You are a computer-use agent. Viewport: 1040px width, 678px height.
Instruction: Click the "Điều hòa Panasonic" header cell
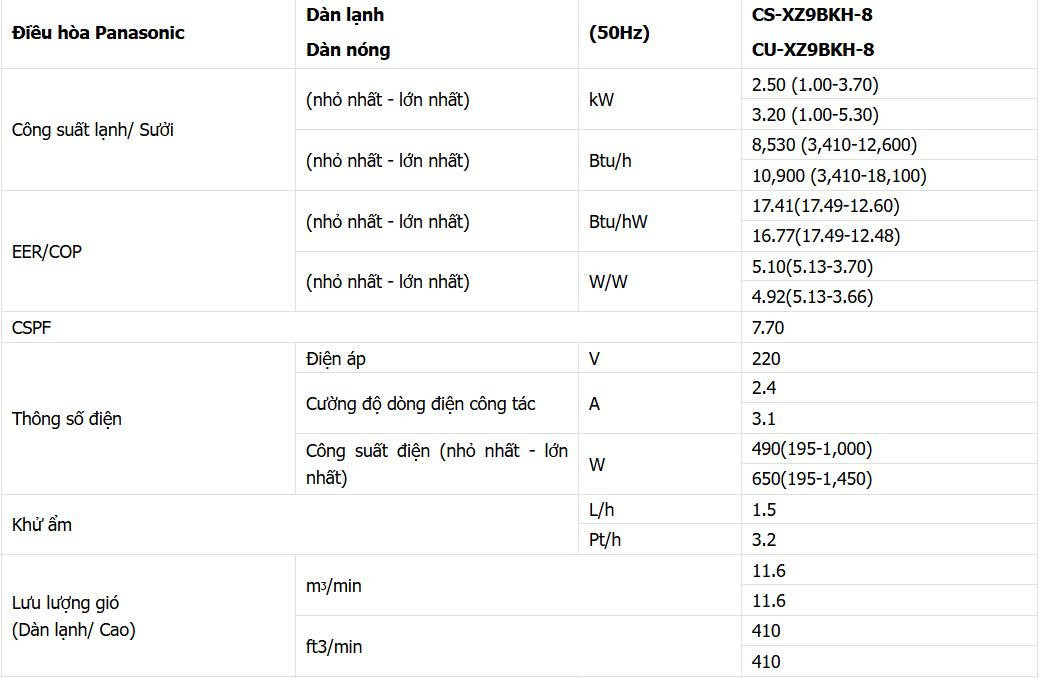98,33
